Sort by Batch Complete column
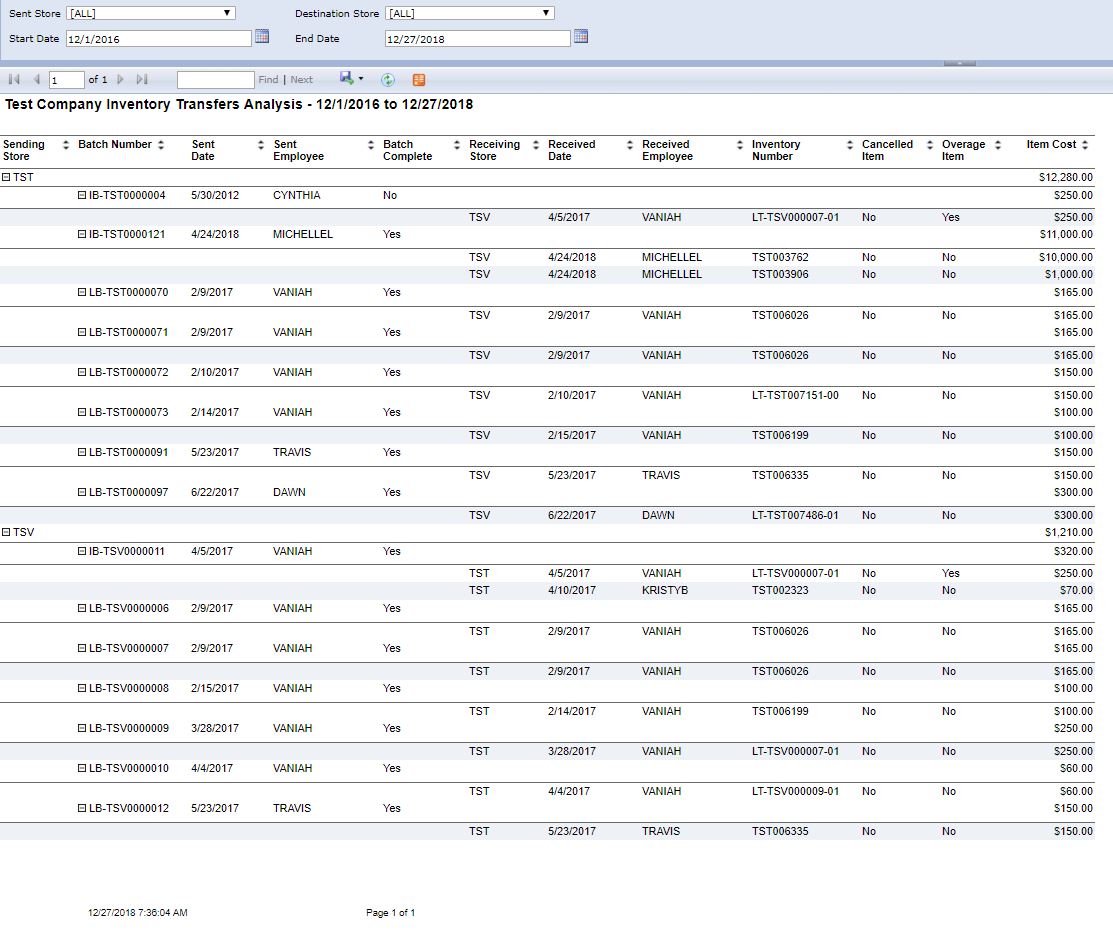 pos(456,145)
